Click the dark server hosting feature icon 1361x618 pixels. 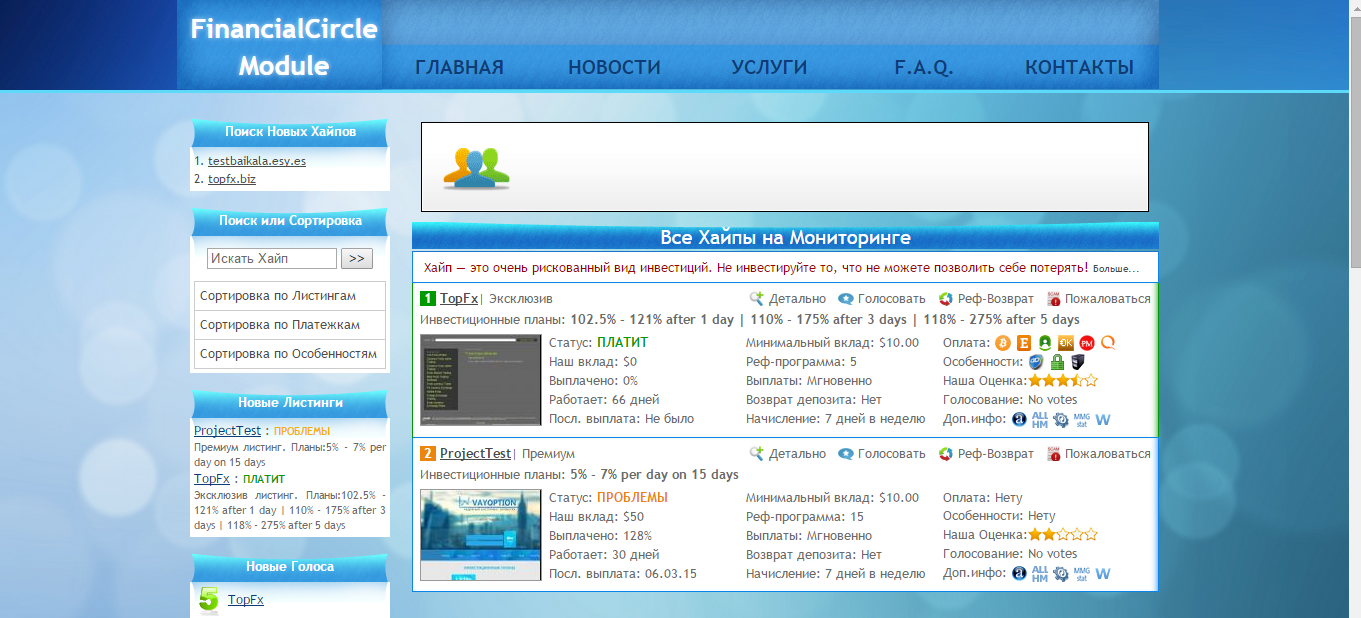coord(1077,362)
